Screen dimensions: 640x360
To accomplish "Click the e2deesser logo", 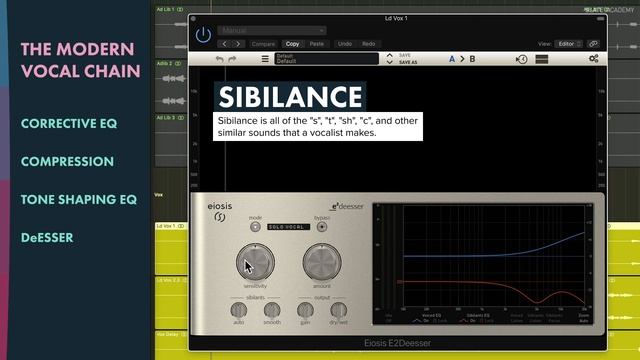I will (347, 206).
